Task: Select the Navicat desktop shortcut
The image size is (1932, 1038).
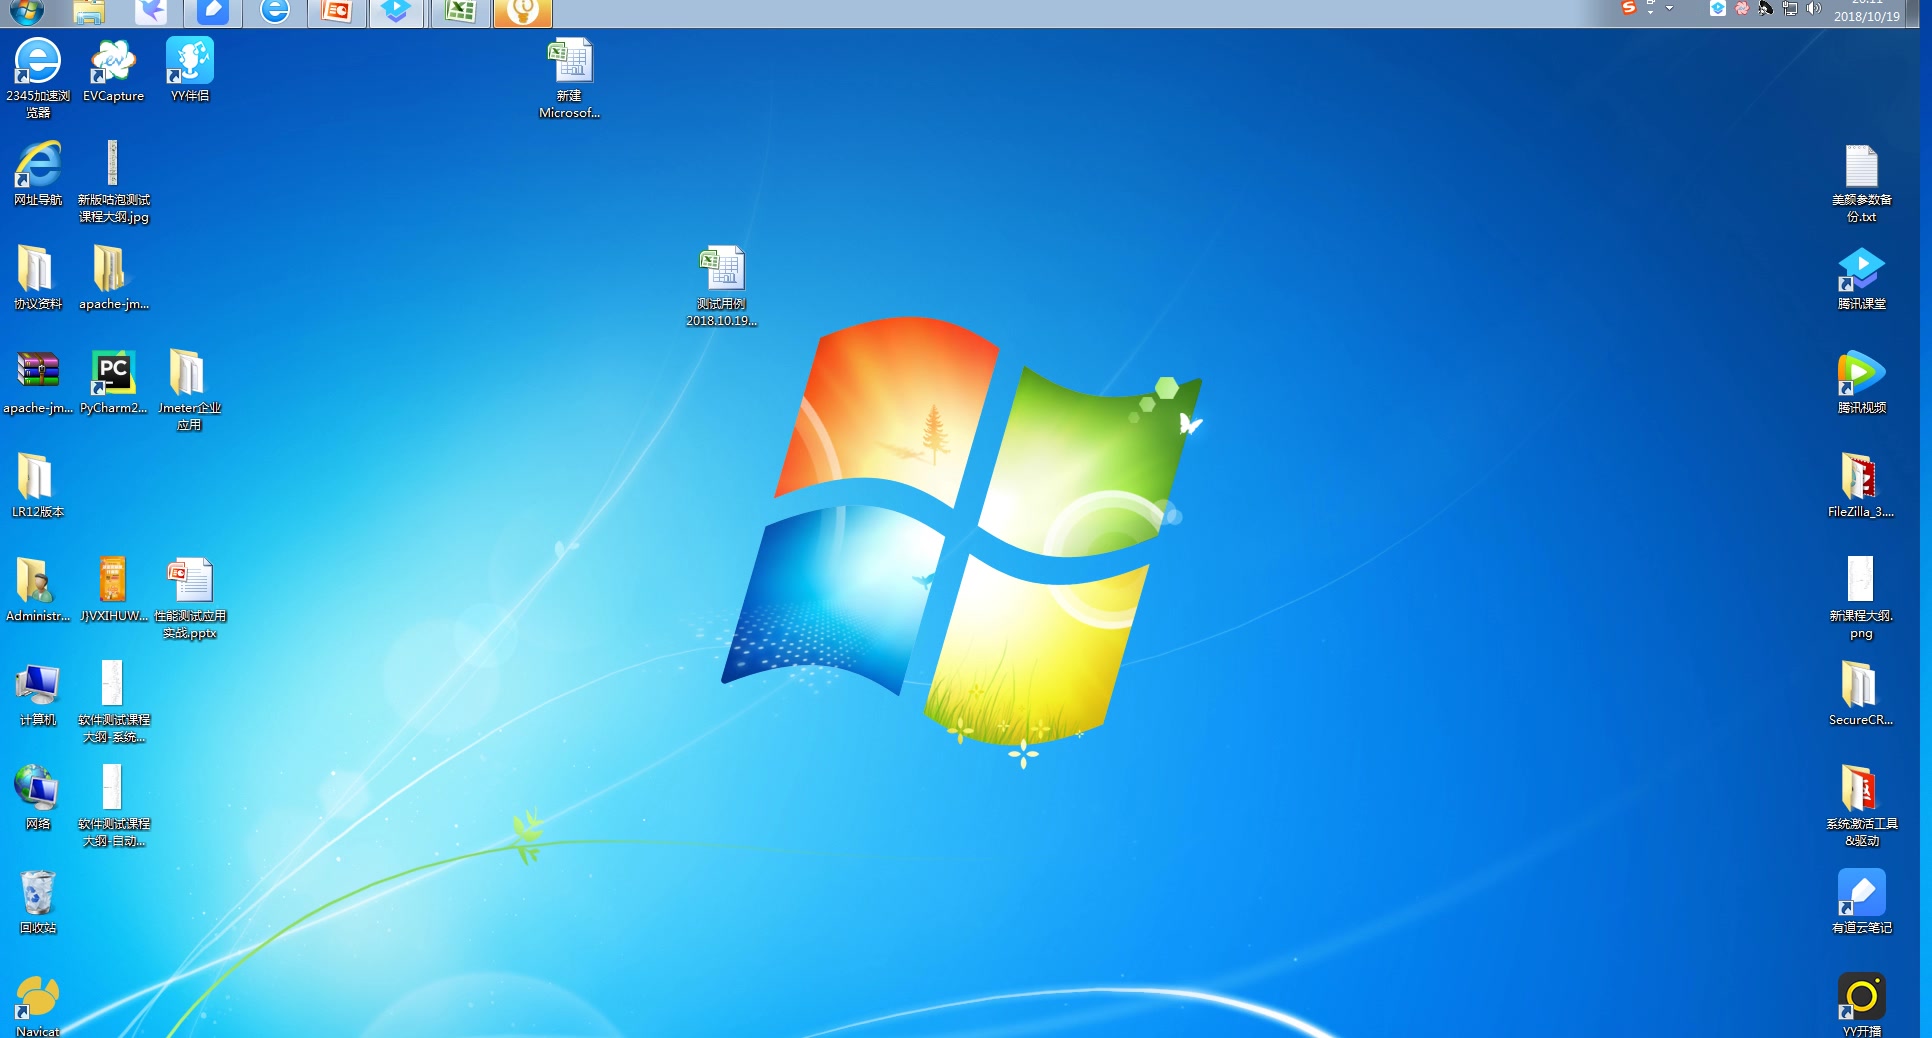Action: 38,1005
